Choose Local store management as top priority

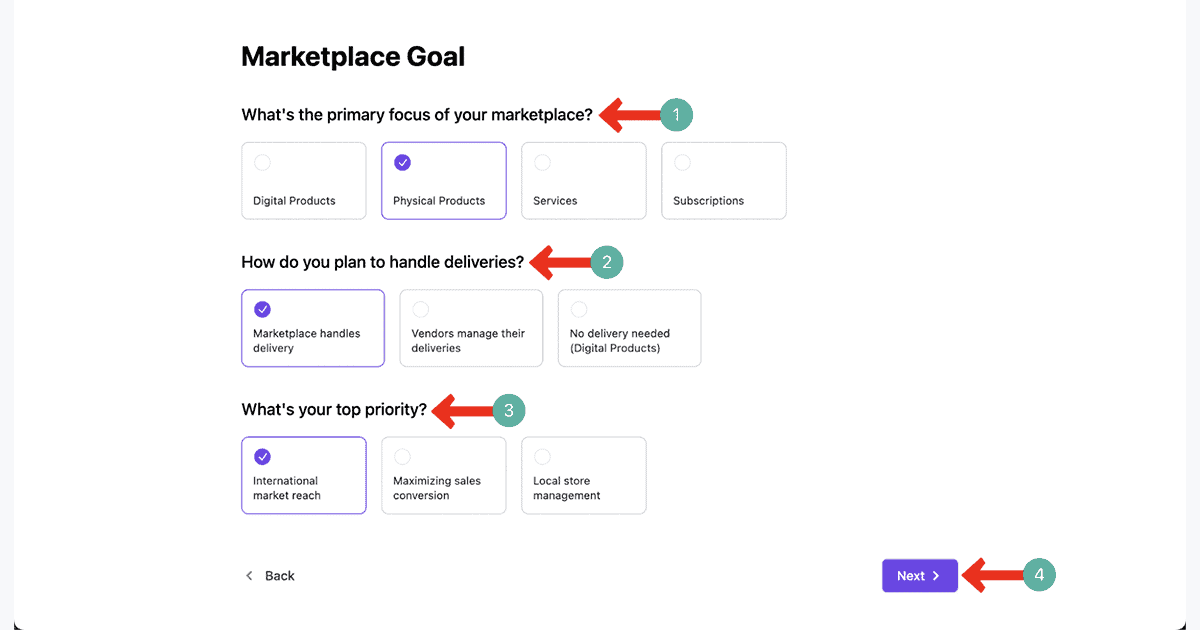[583, 475]
